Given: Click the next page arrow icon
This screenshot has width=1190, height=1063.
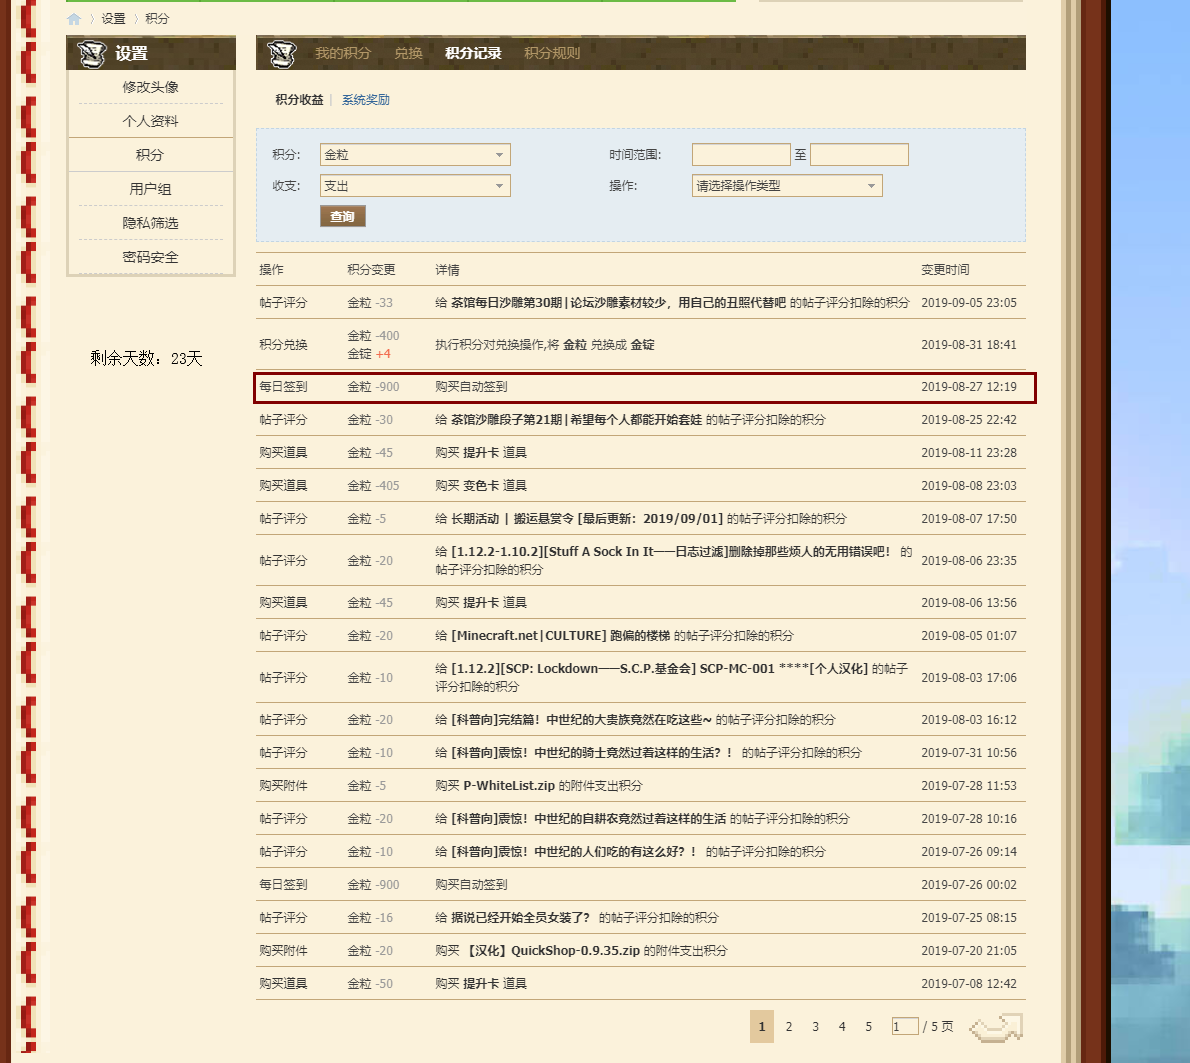Looking at the screenshot, I should 996,1027.
